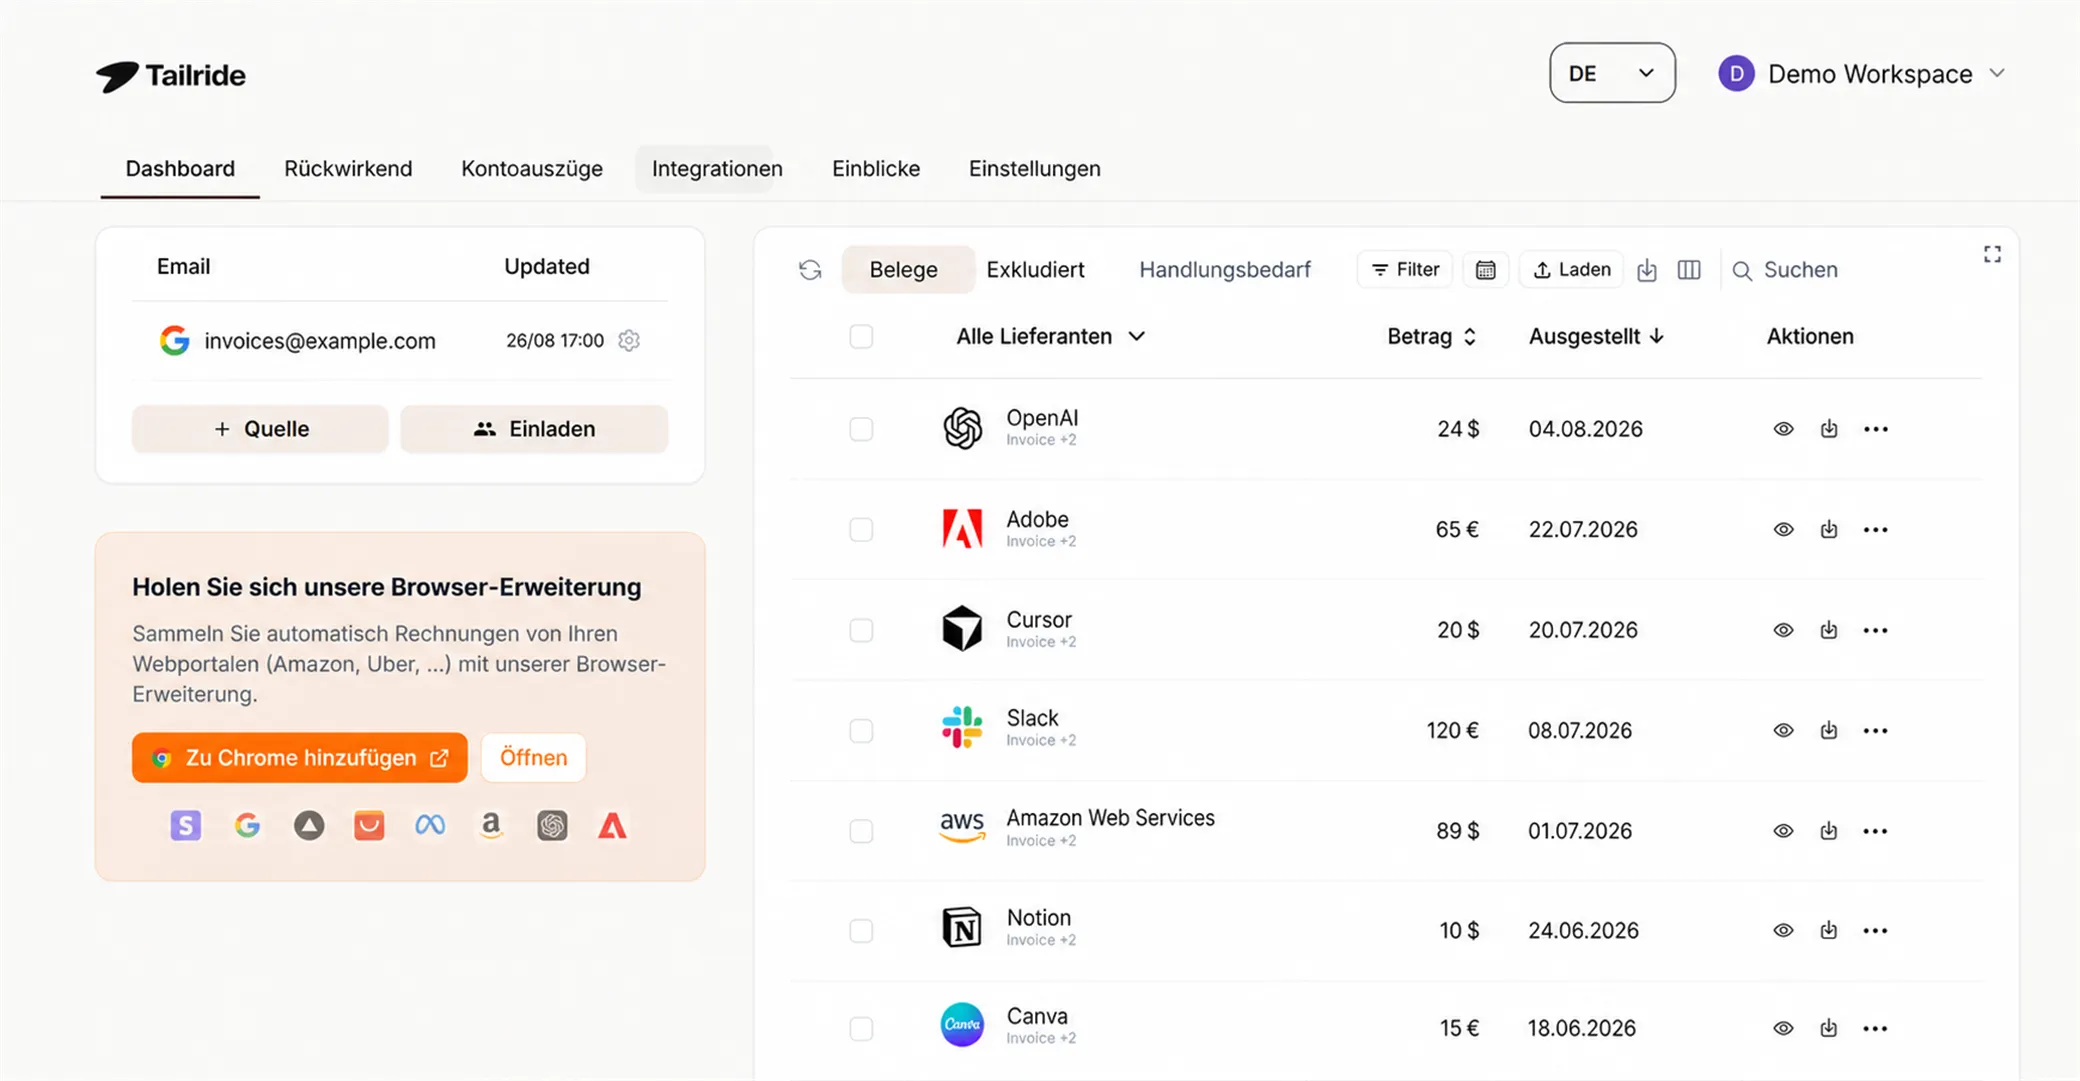Check the Cursor row checkbox

pyautogui.click(x=861, y=630)
